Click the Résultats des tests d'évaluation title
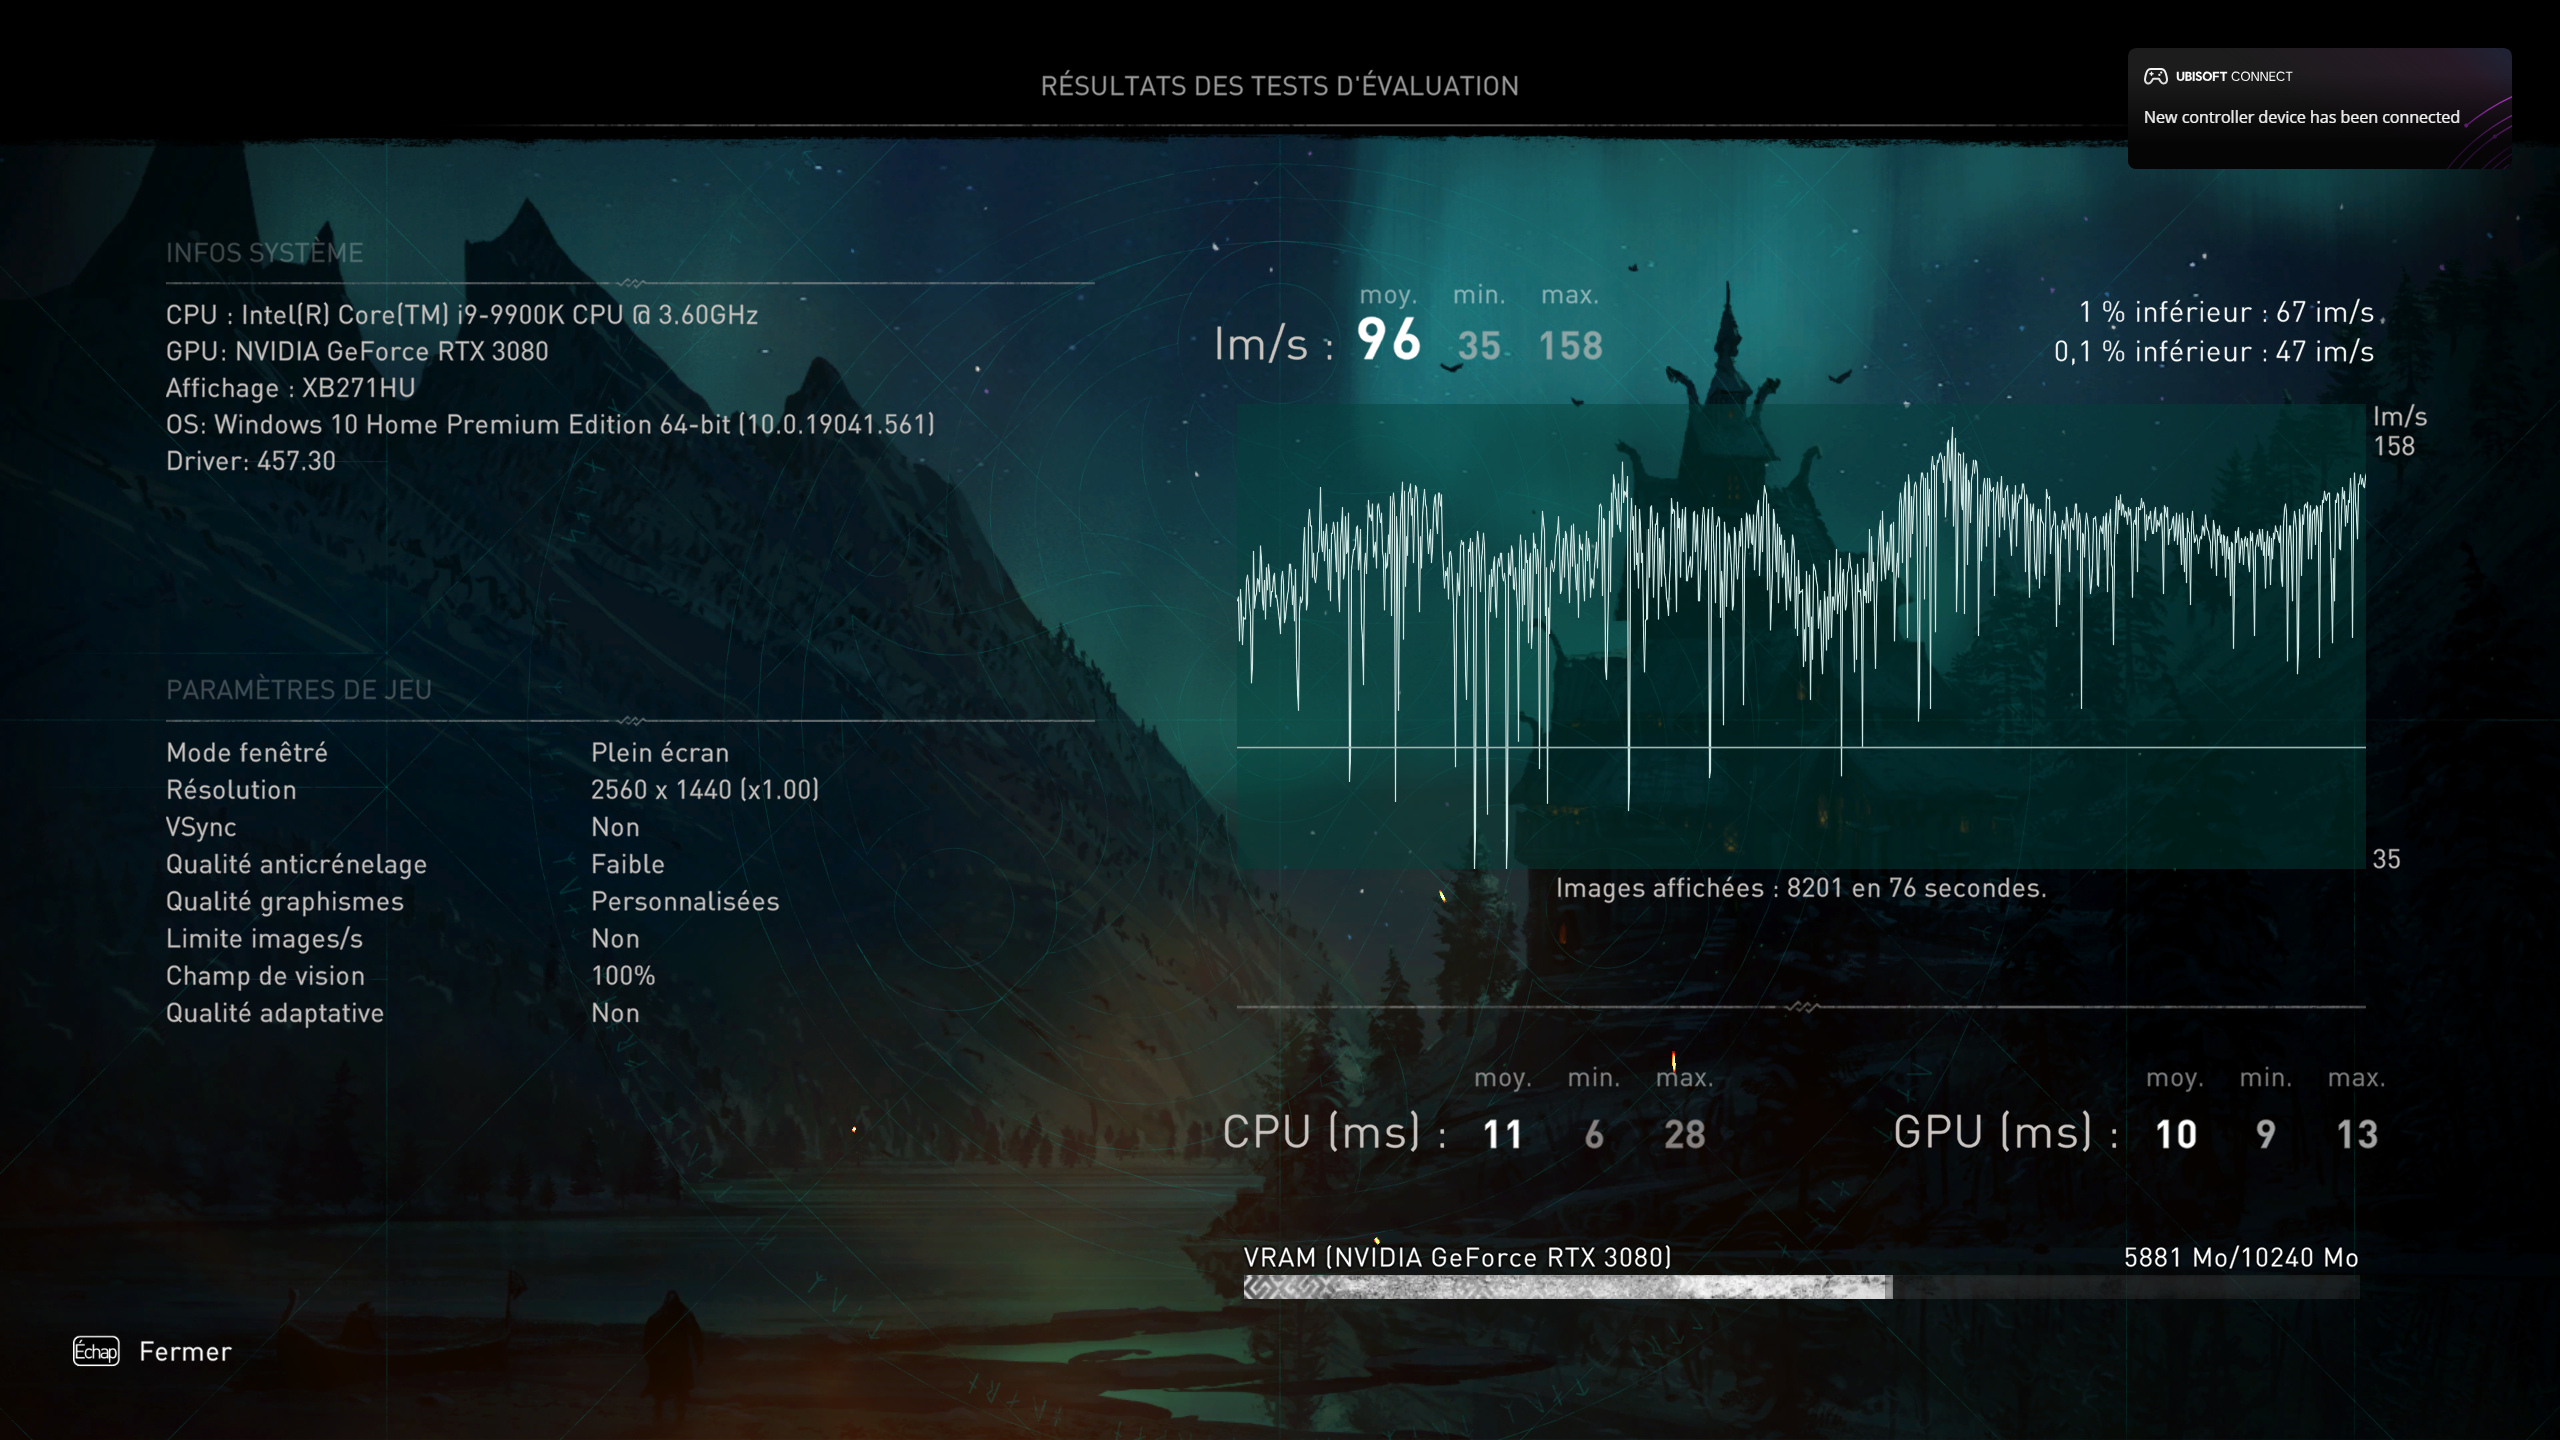 (x=1279, y=86)
